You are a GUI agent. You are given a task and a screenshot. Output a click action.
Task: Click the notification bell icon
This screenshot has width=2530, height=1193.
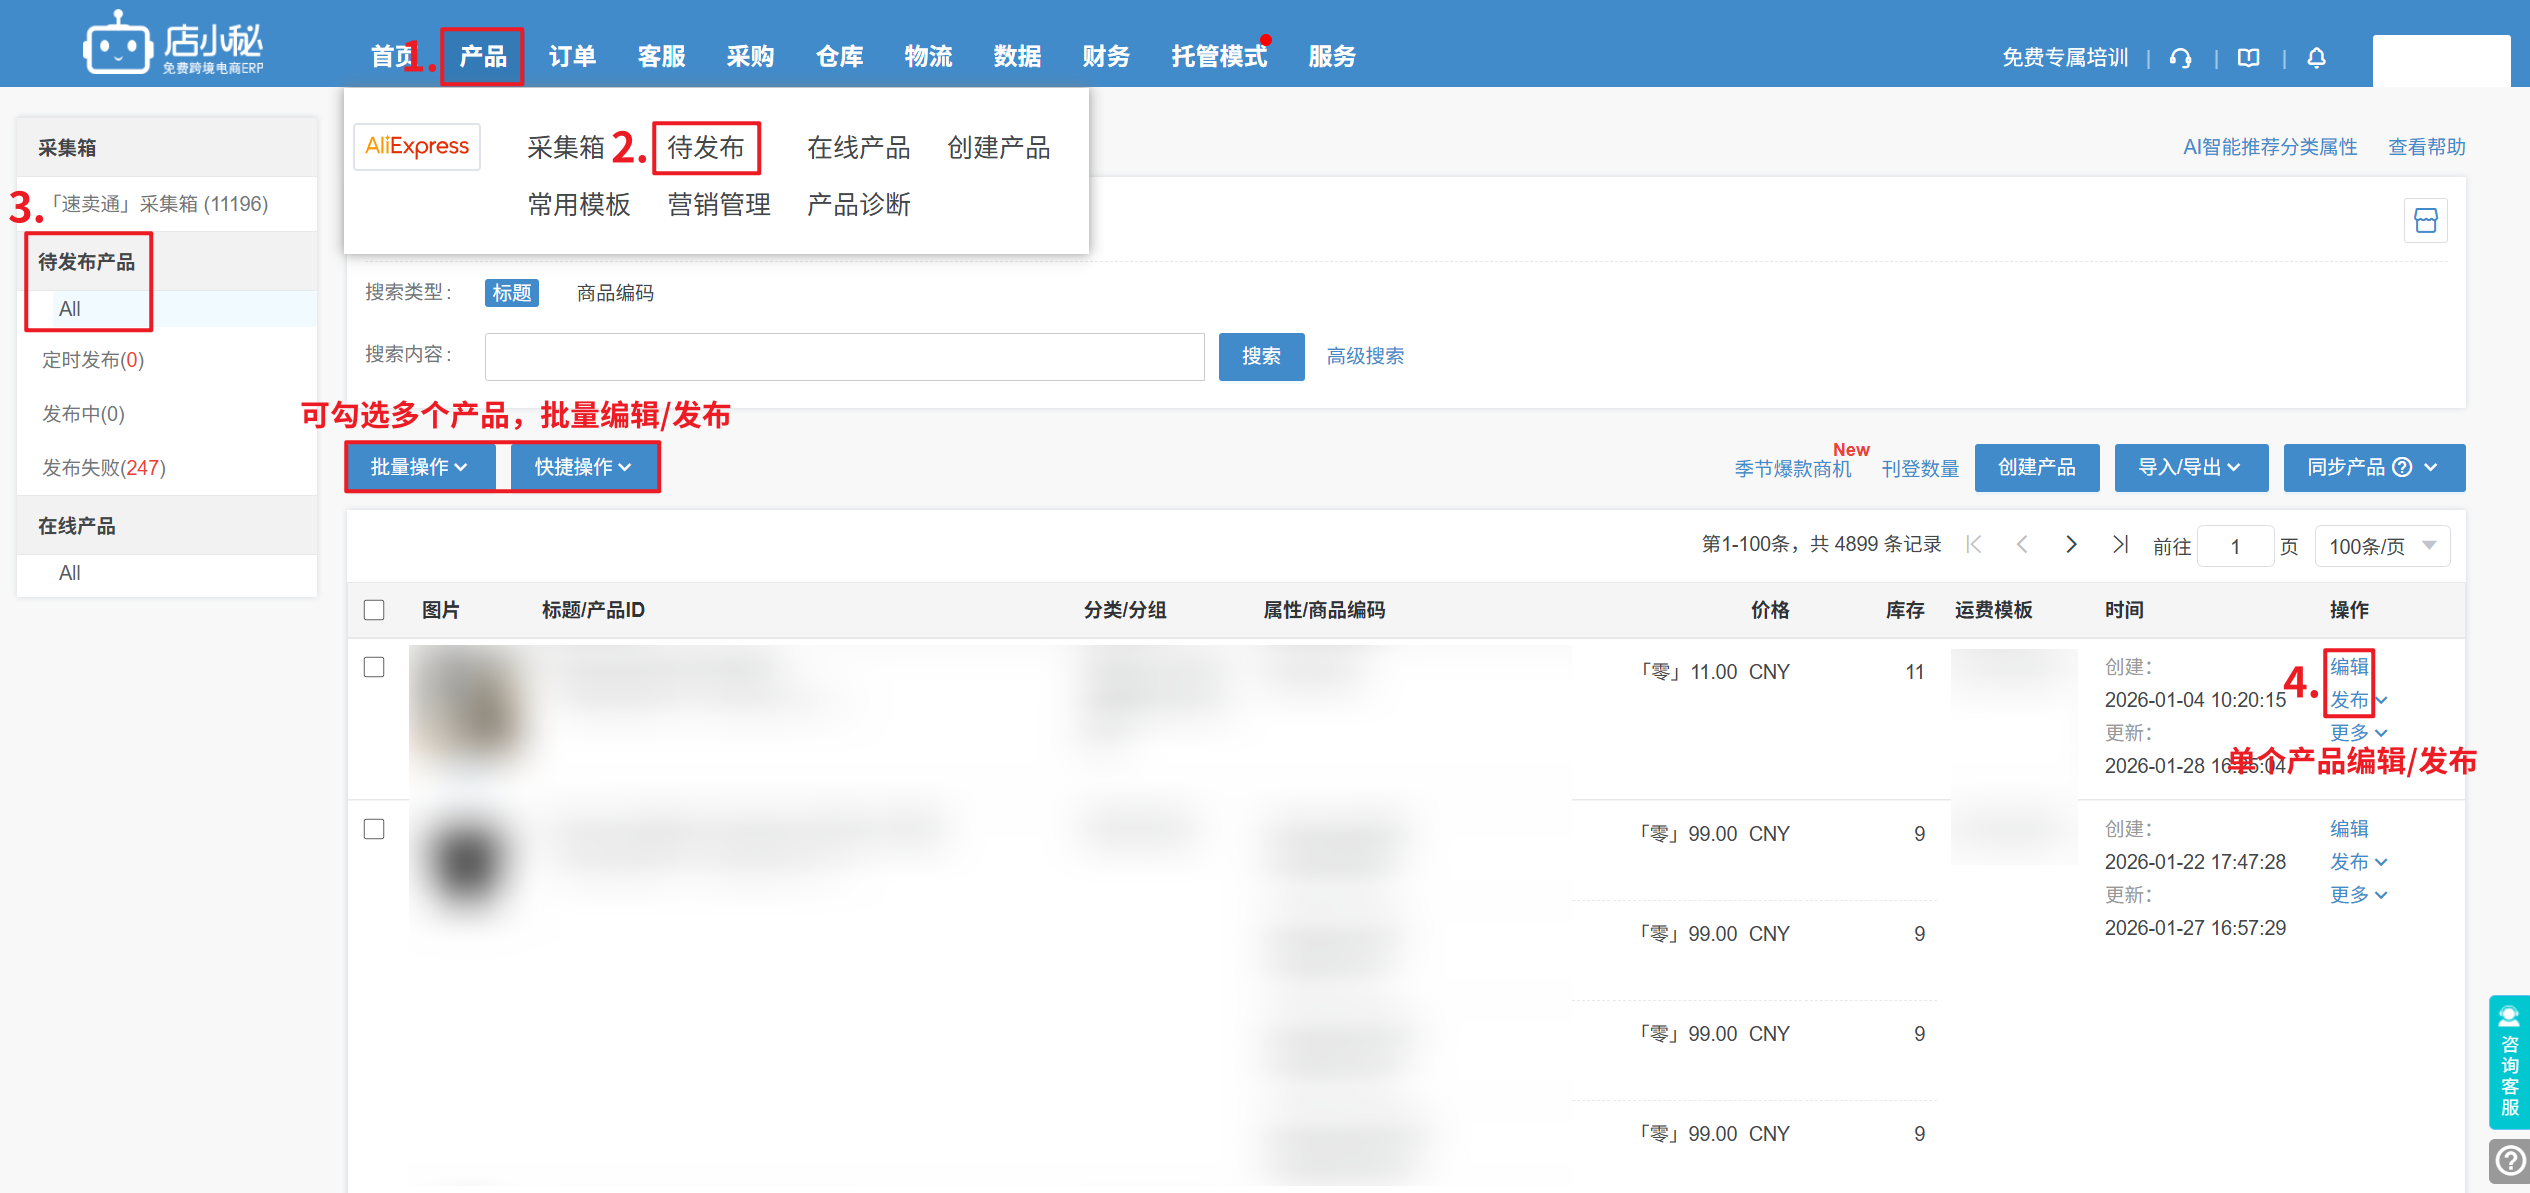point(2316,58)
